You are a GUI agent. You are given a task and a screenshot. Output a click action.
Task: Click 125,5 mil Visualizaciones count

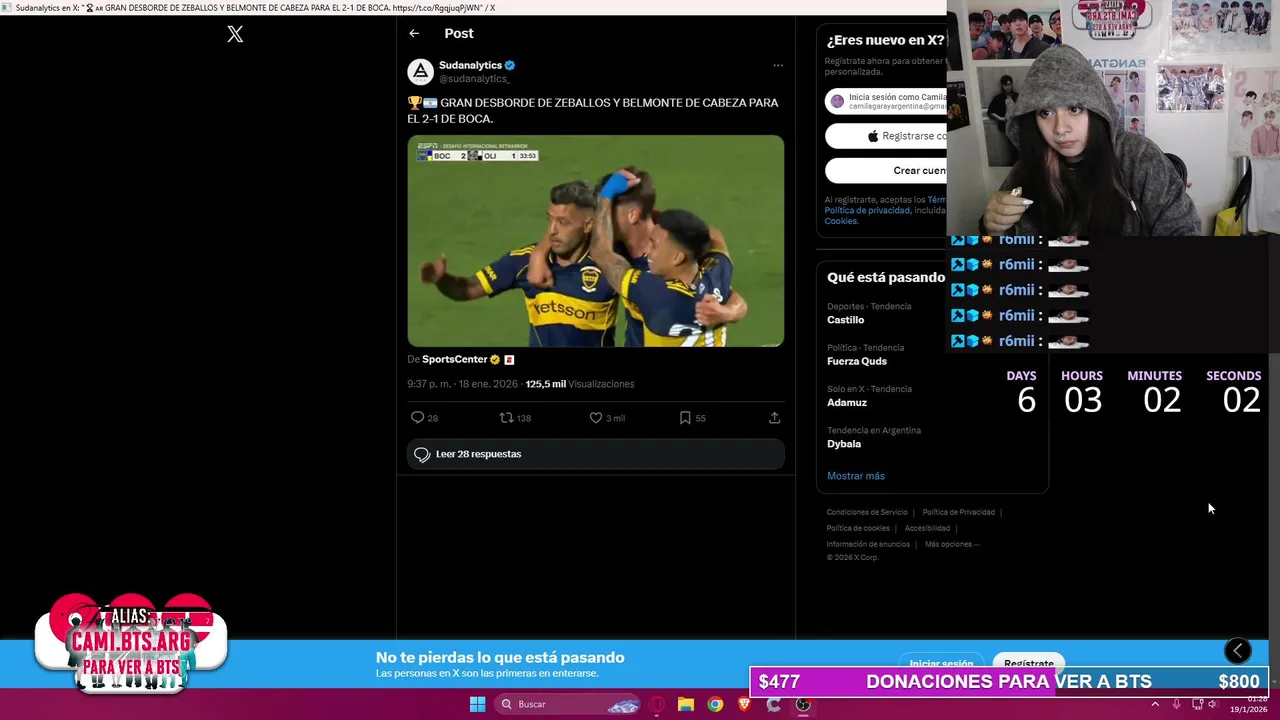[580, 384]
